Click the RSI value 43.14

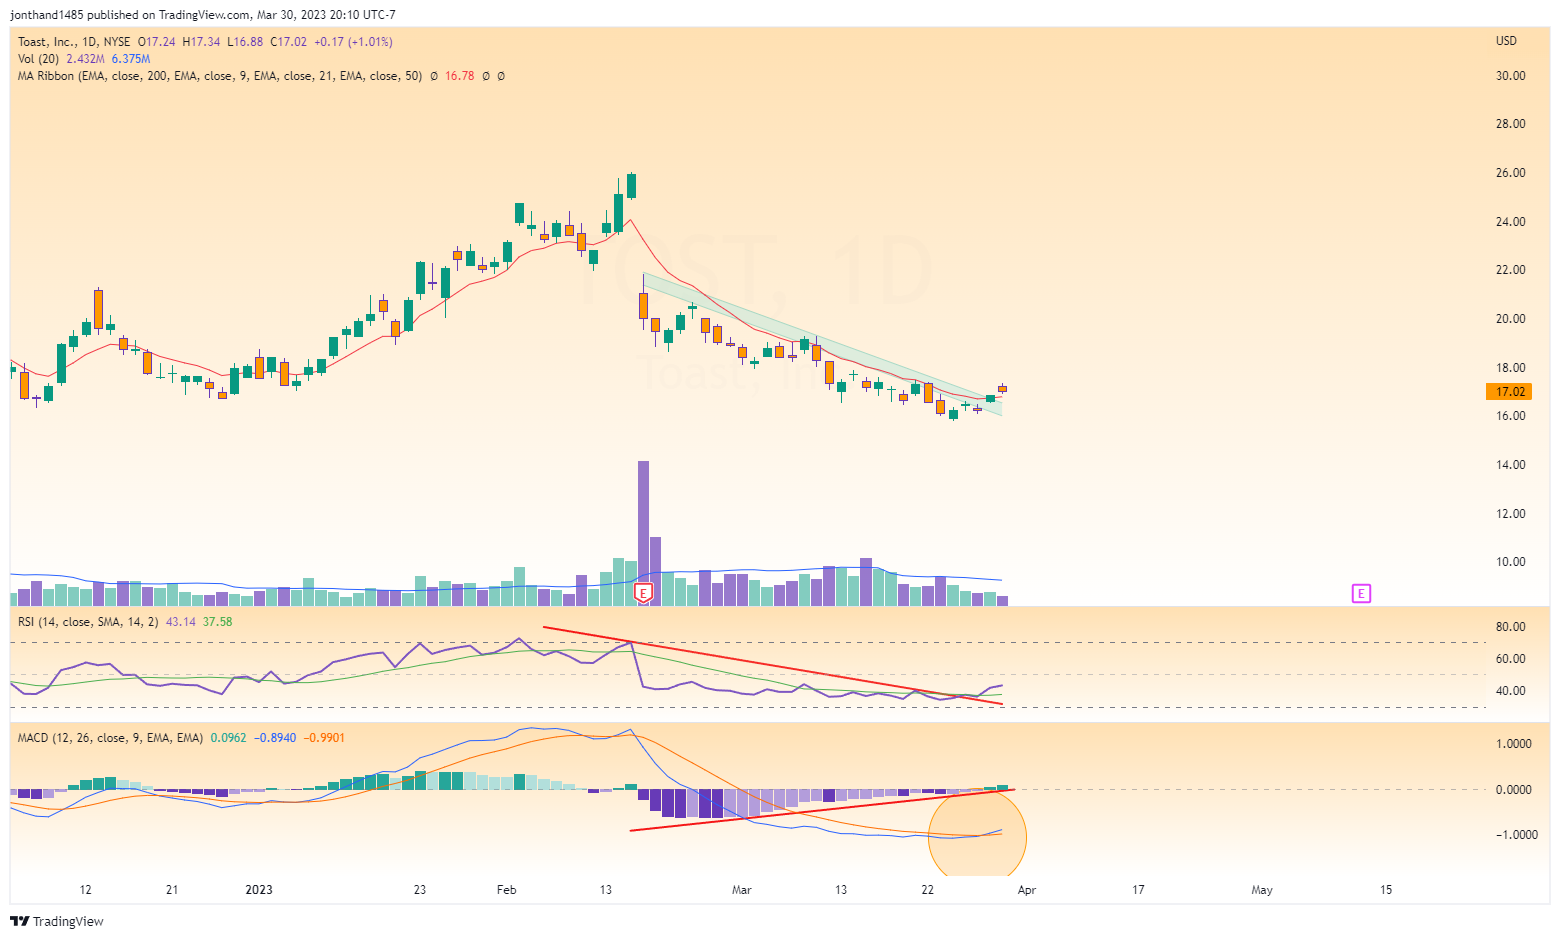181,622
